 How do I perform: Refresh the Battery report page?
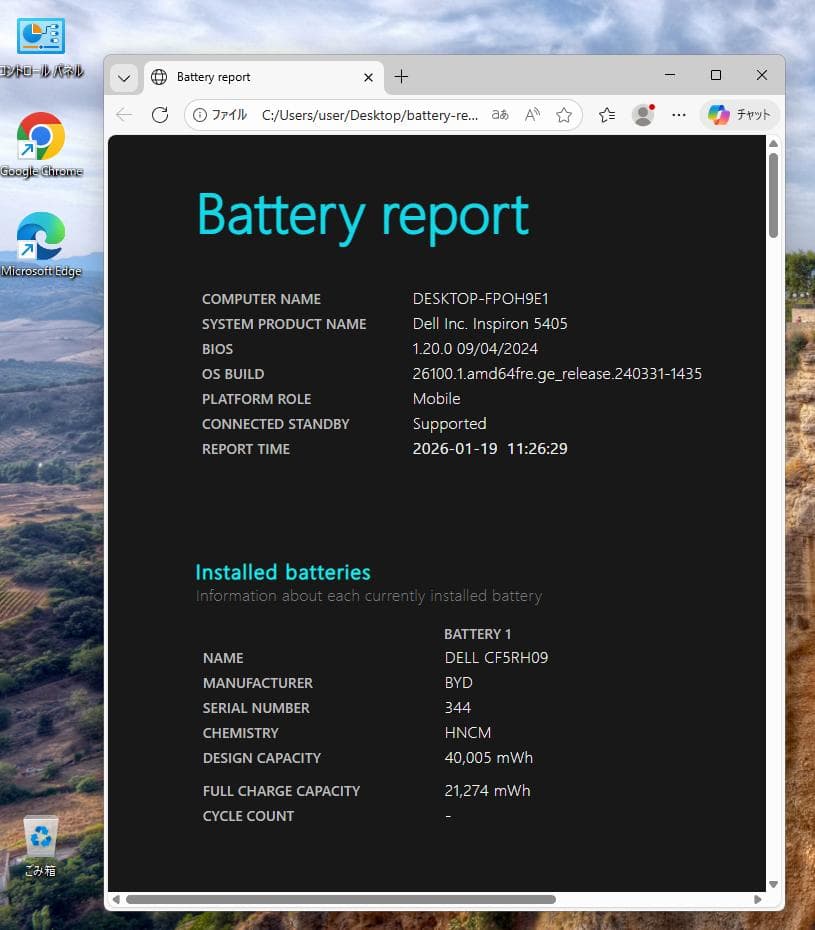pyautogui.click(x=160, y=115)
